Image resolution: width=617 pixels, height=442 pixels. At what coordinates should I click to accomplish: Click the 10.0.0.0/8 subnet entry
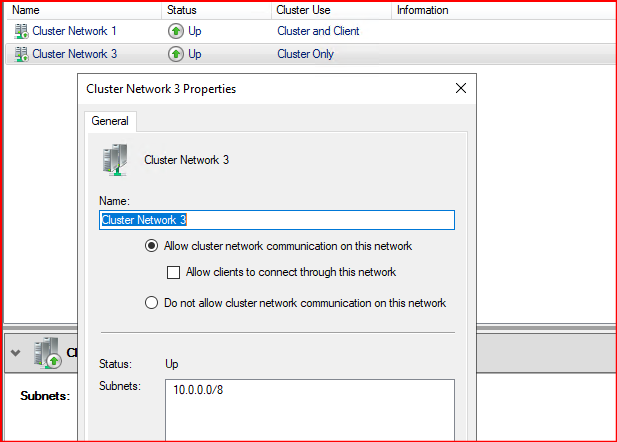(x=198, y=390)
